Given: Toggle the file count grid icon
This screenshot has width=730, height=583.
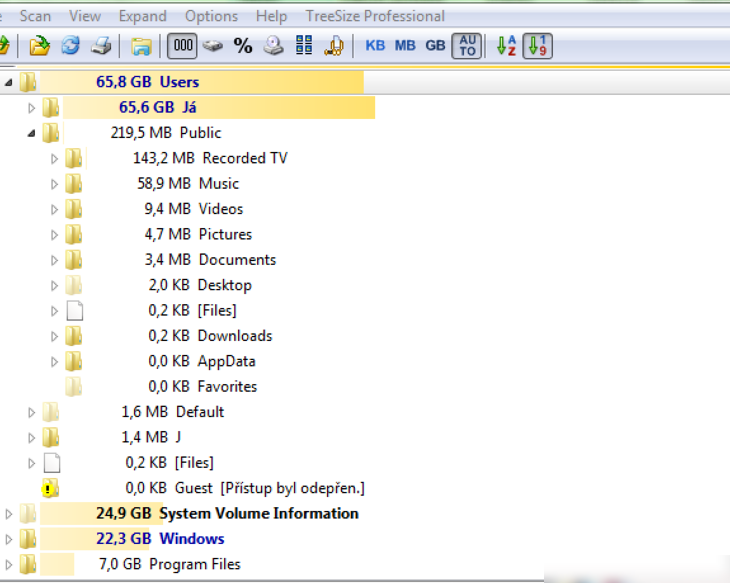Looking at the screenshot, I should coord(304,46).
